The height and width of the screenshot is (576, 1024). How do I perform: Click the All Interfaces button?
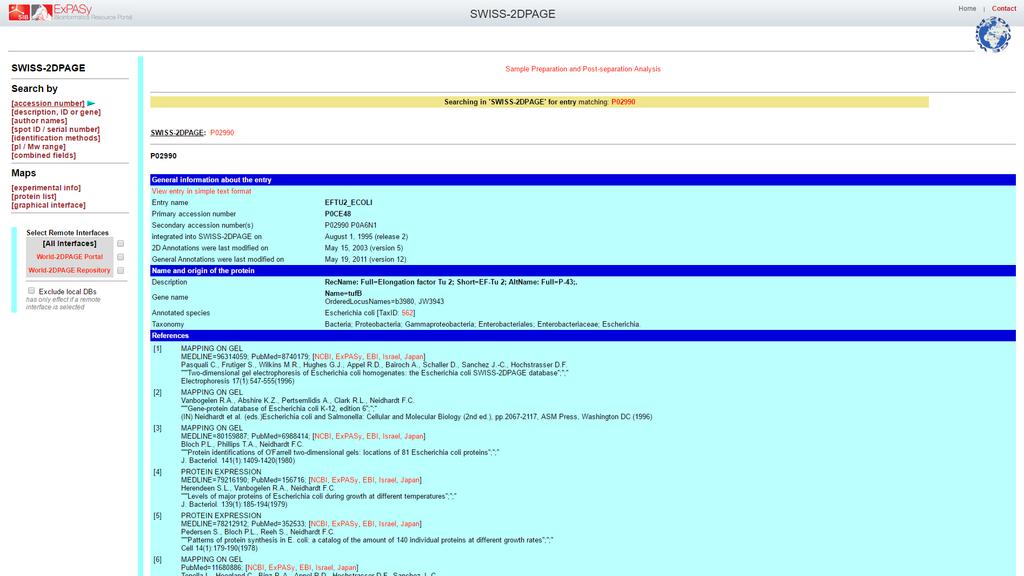pyautogui.click(x=69, y=244)
